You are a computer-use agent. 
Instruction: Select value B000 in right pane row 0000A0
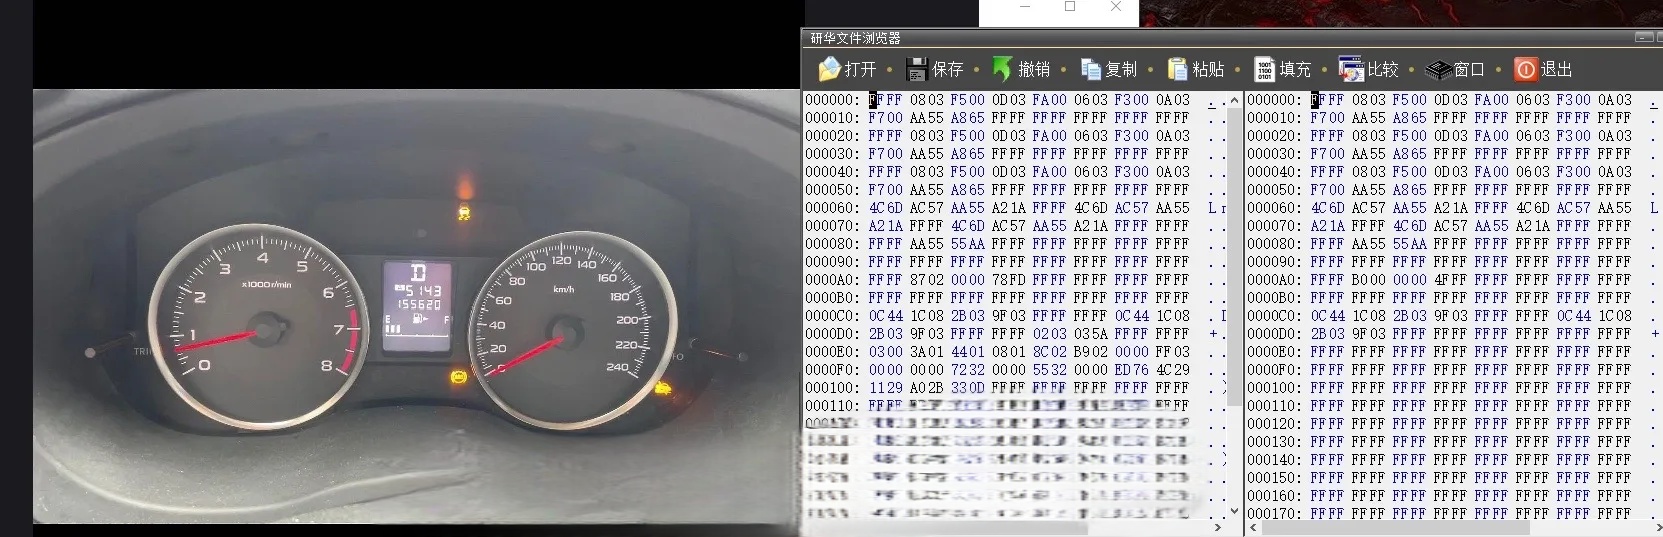(x=1368, y=280)
